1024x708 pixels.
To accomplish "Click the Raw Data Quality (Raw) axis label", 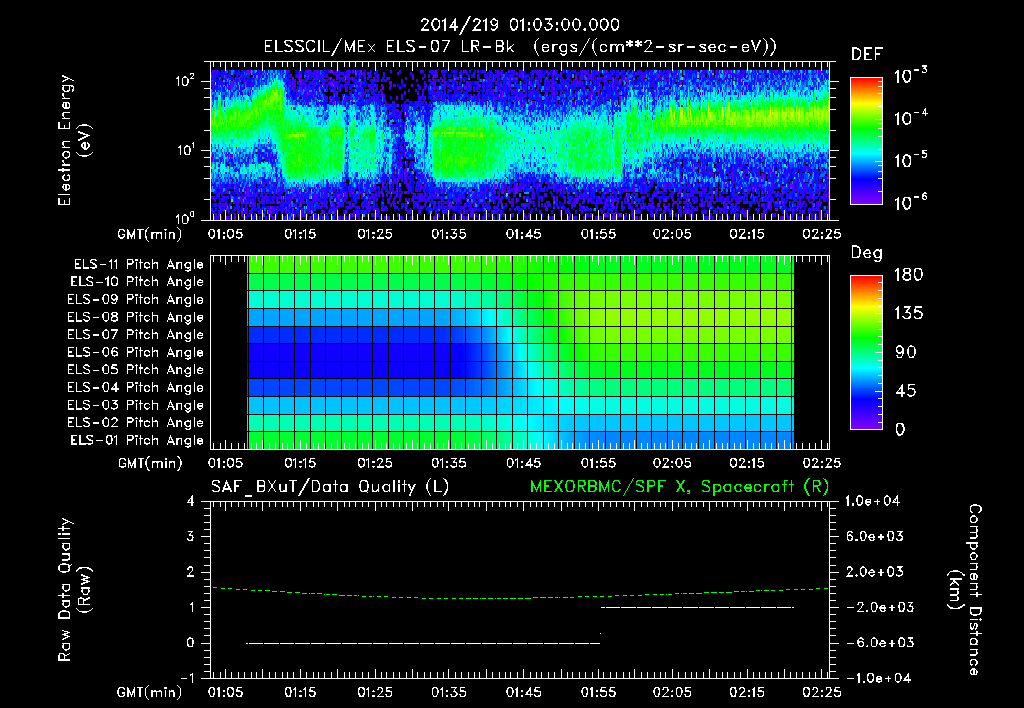I will (x=74, y=590).
